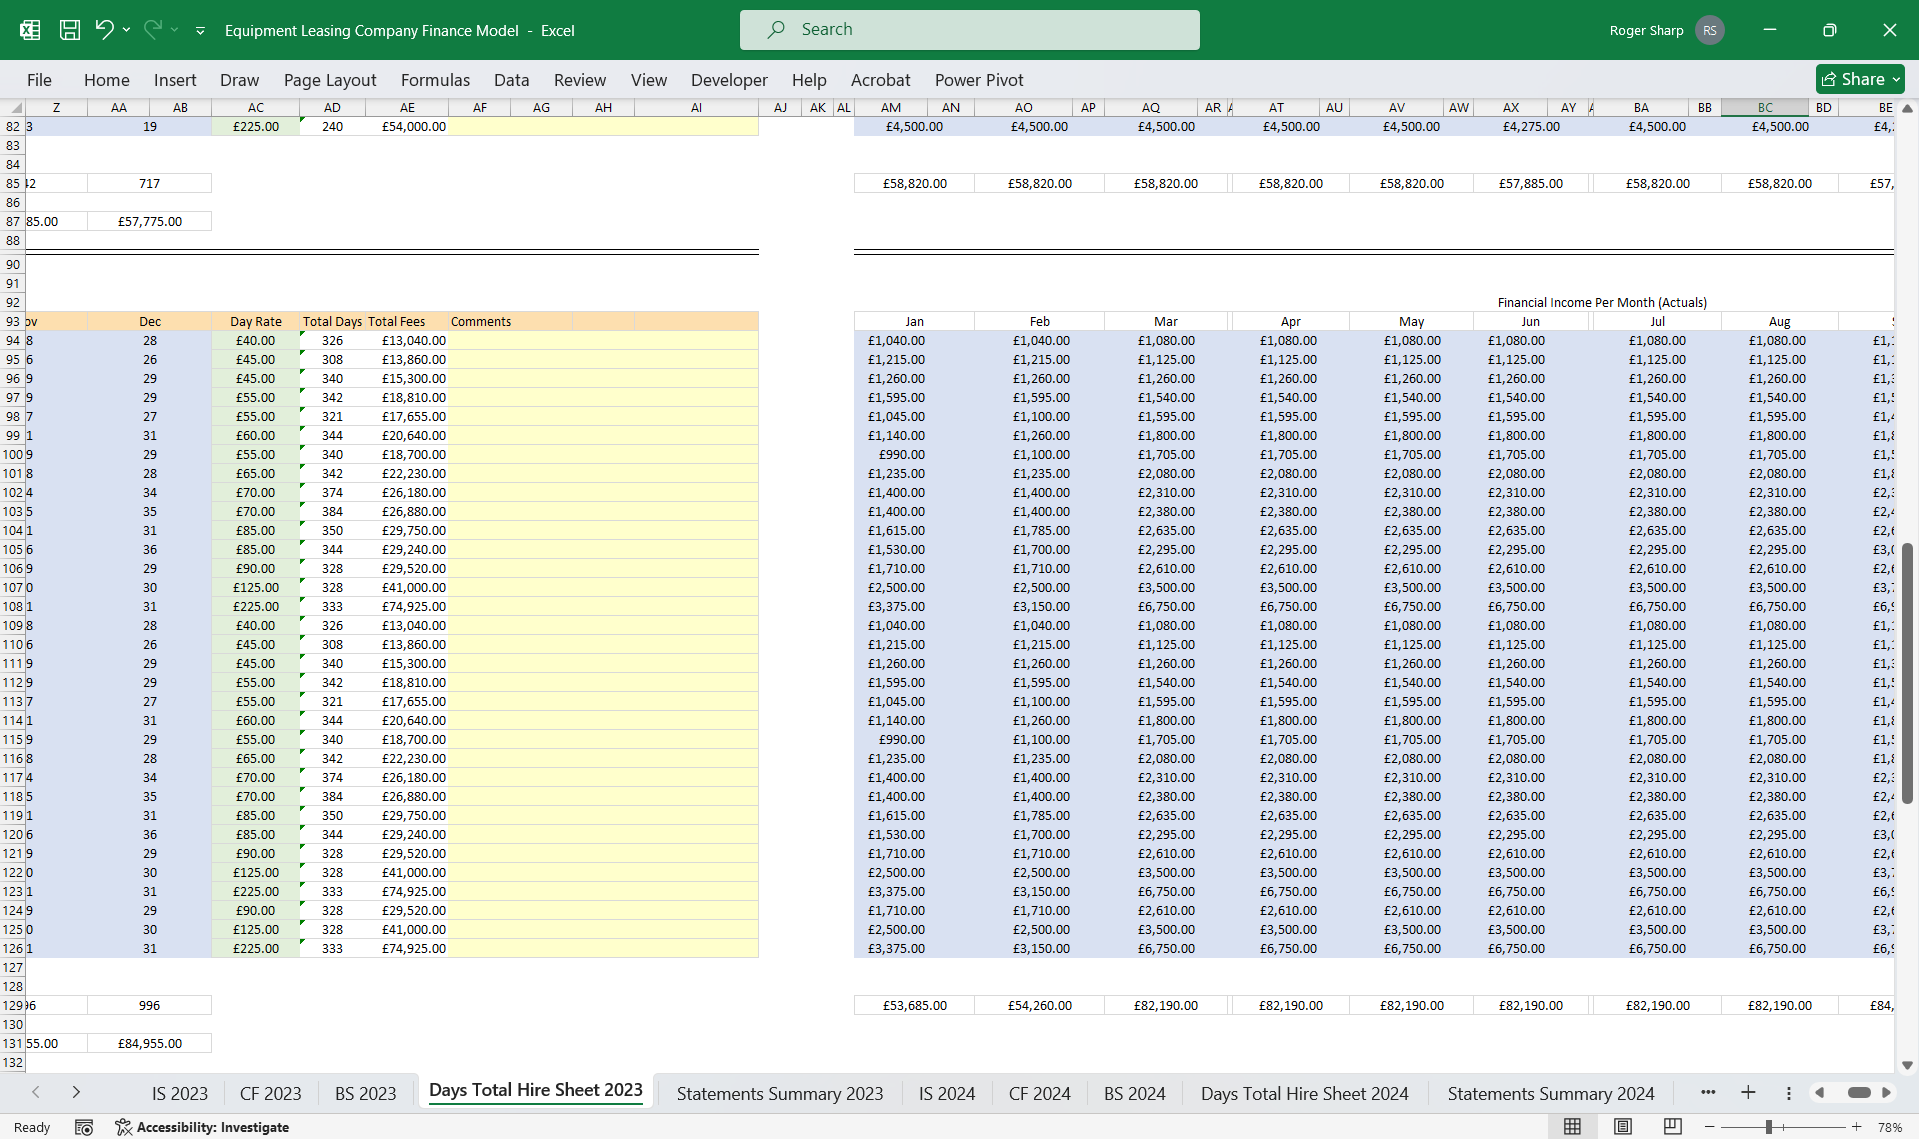The height and width of the screenshot is (1139, 1919).
Task: Select the Jan total £53,685.00 cell
Action: (914, 1005)
